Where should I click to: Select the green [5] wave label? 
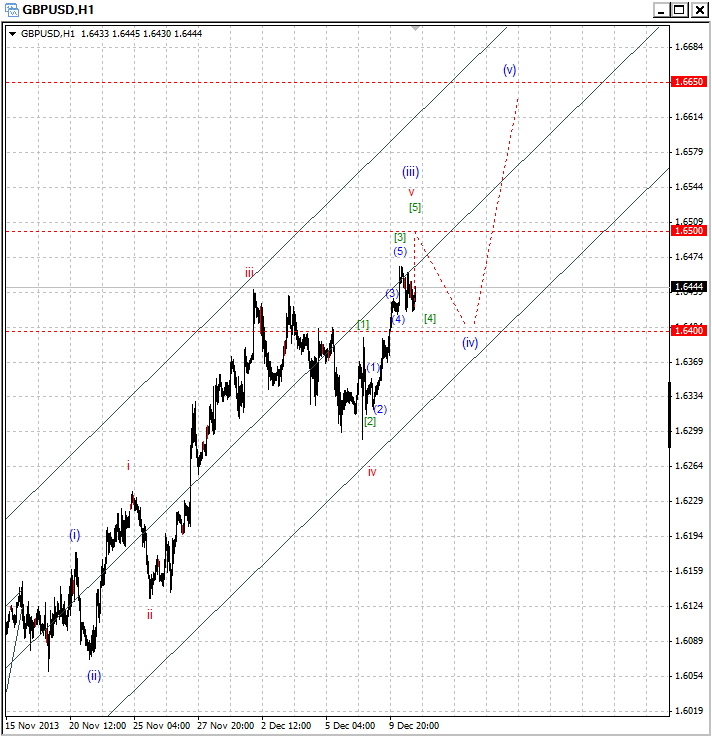click(415, 207)
